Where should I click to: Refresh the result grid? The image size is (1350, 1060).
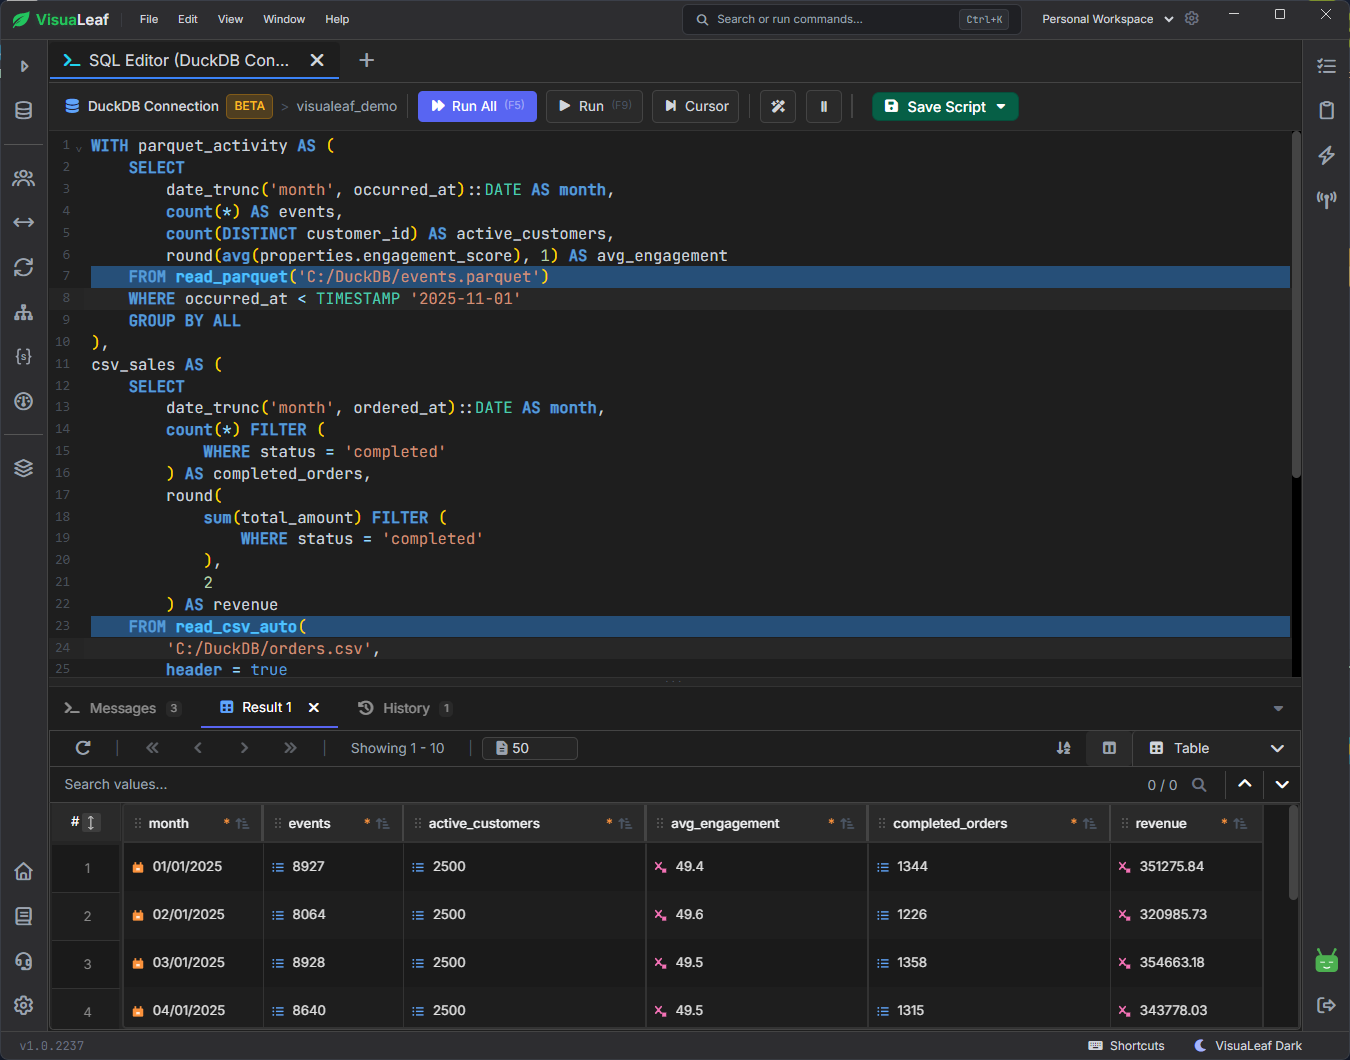[84, 748]
